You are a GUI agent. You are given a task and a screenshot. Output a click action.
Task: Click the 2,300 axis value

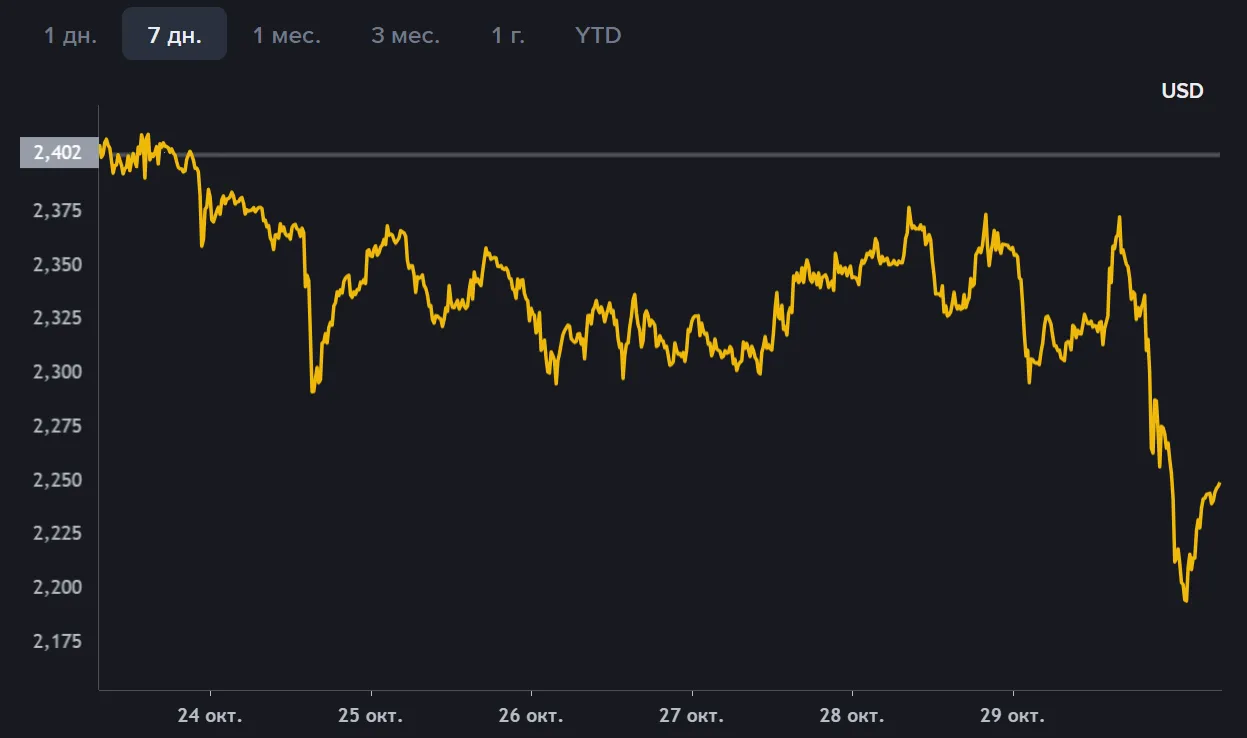58,372
